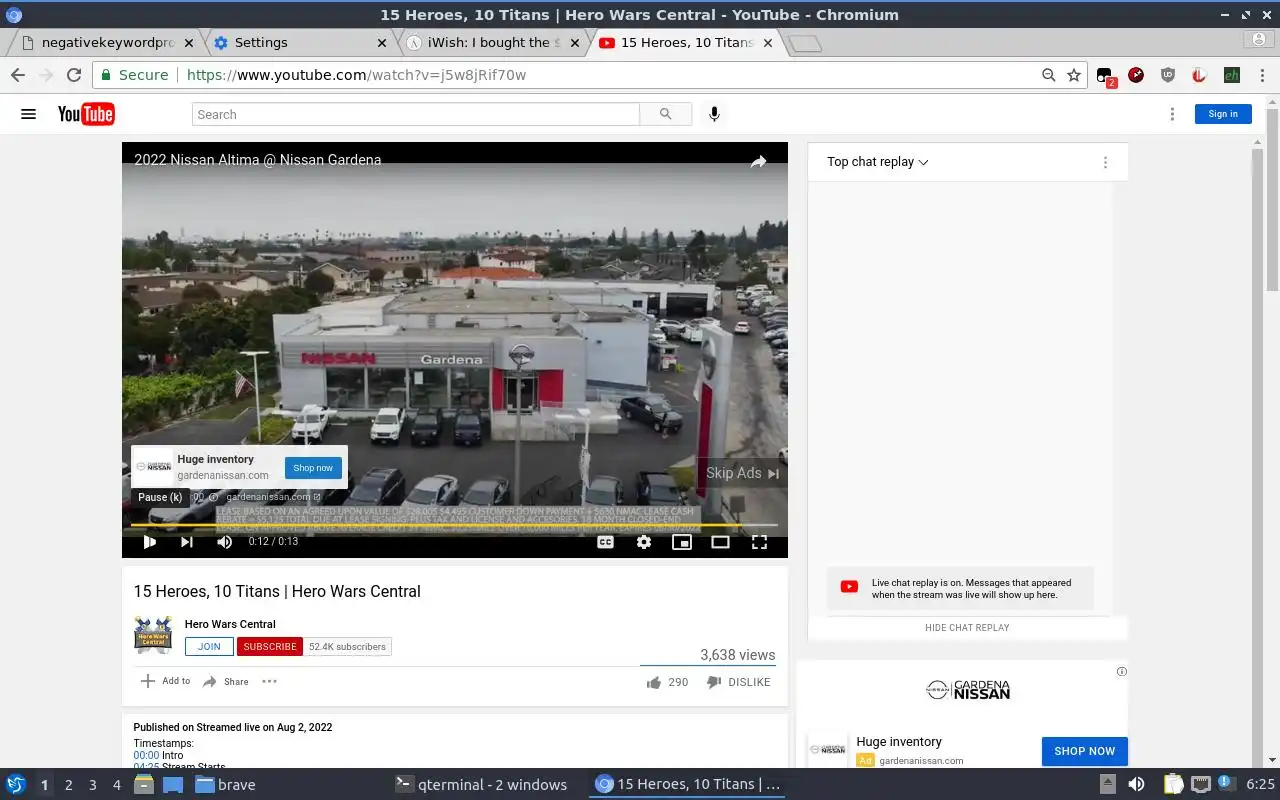Open zoom magnifier icon in address bar
This screenshot has width=1280, height=800.
(x=1048, y=75)
